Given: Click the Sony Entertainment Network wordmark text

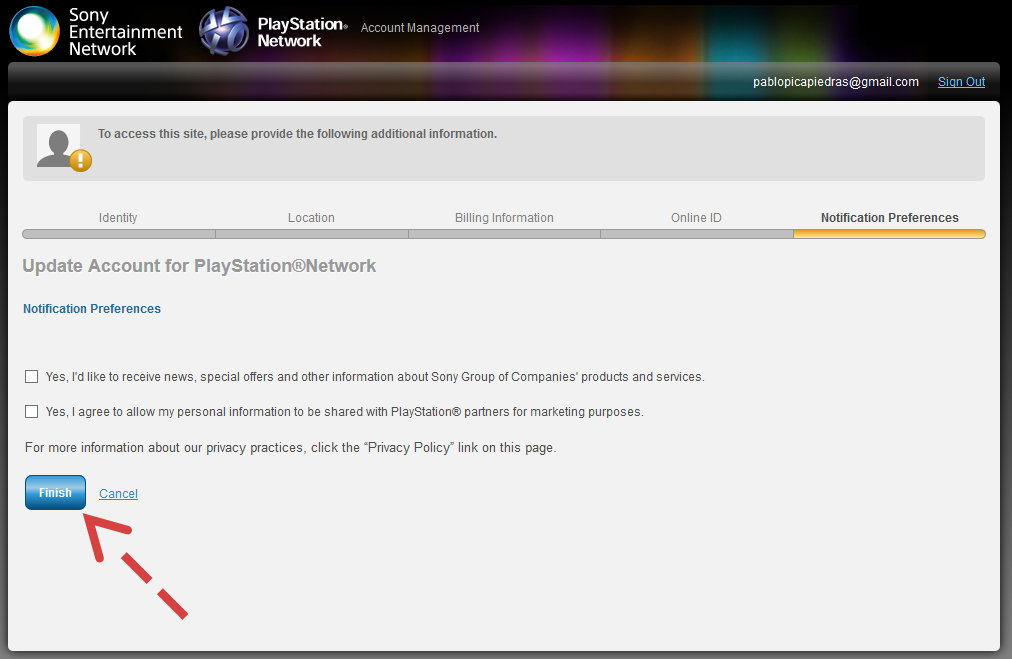Looking at the screenshot, I should coord(125,32).
